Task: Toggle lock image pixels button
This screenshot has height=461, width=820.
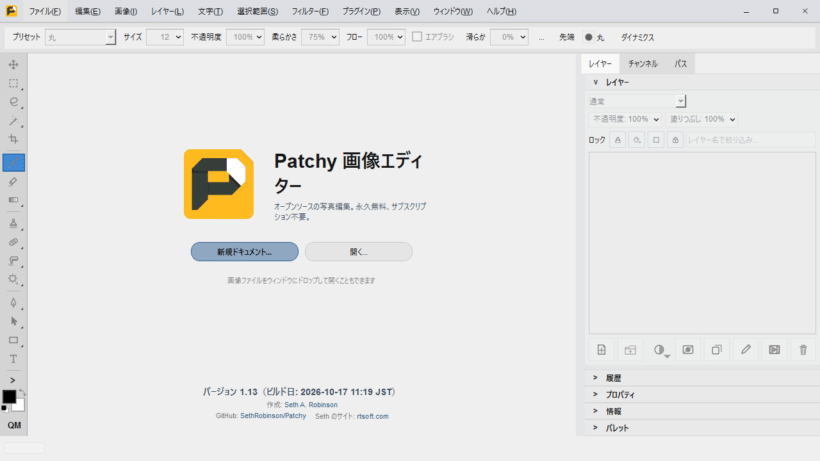Action: [x=636, y=140]
